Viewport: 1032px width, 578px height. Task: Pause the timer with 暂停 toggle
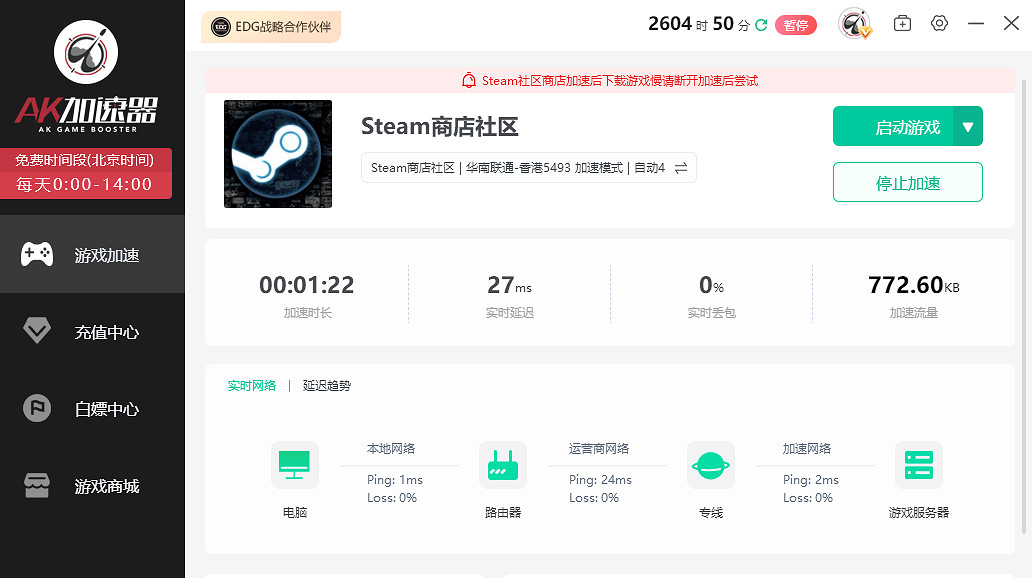(x=796, y=24)
